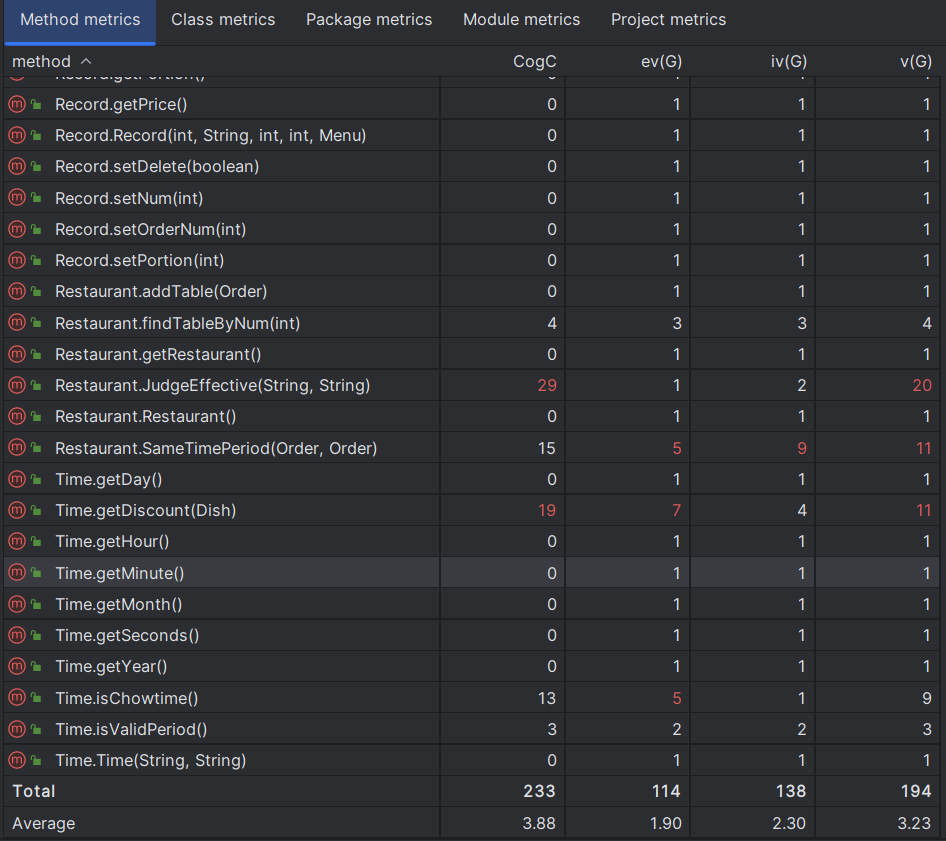Click the red CogC value 29 cell
The width and height of the screenshot is (946, 841).
point(546,385)
